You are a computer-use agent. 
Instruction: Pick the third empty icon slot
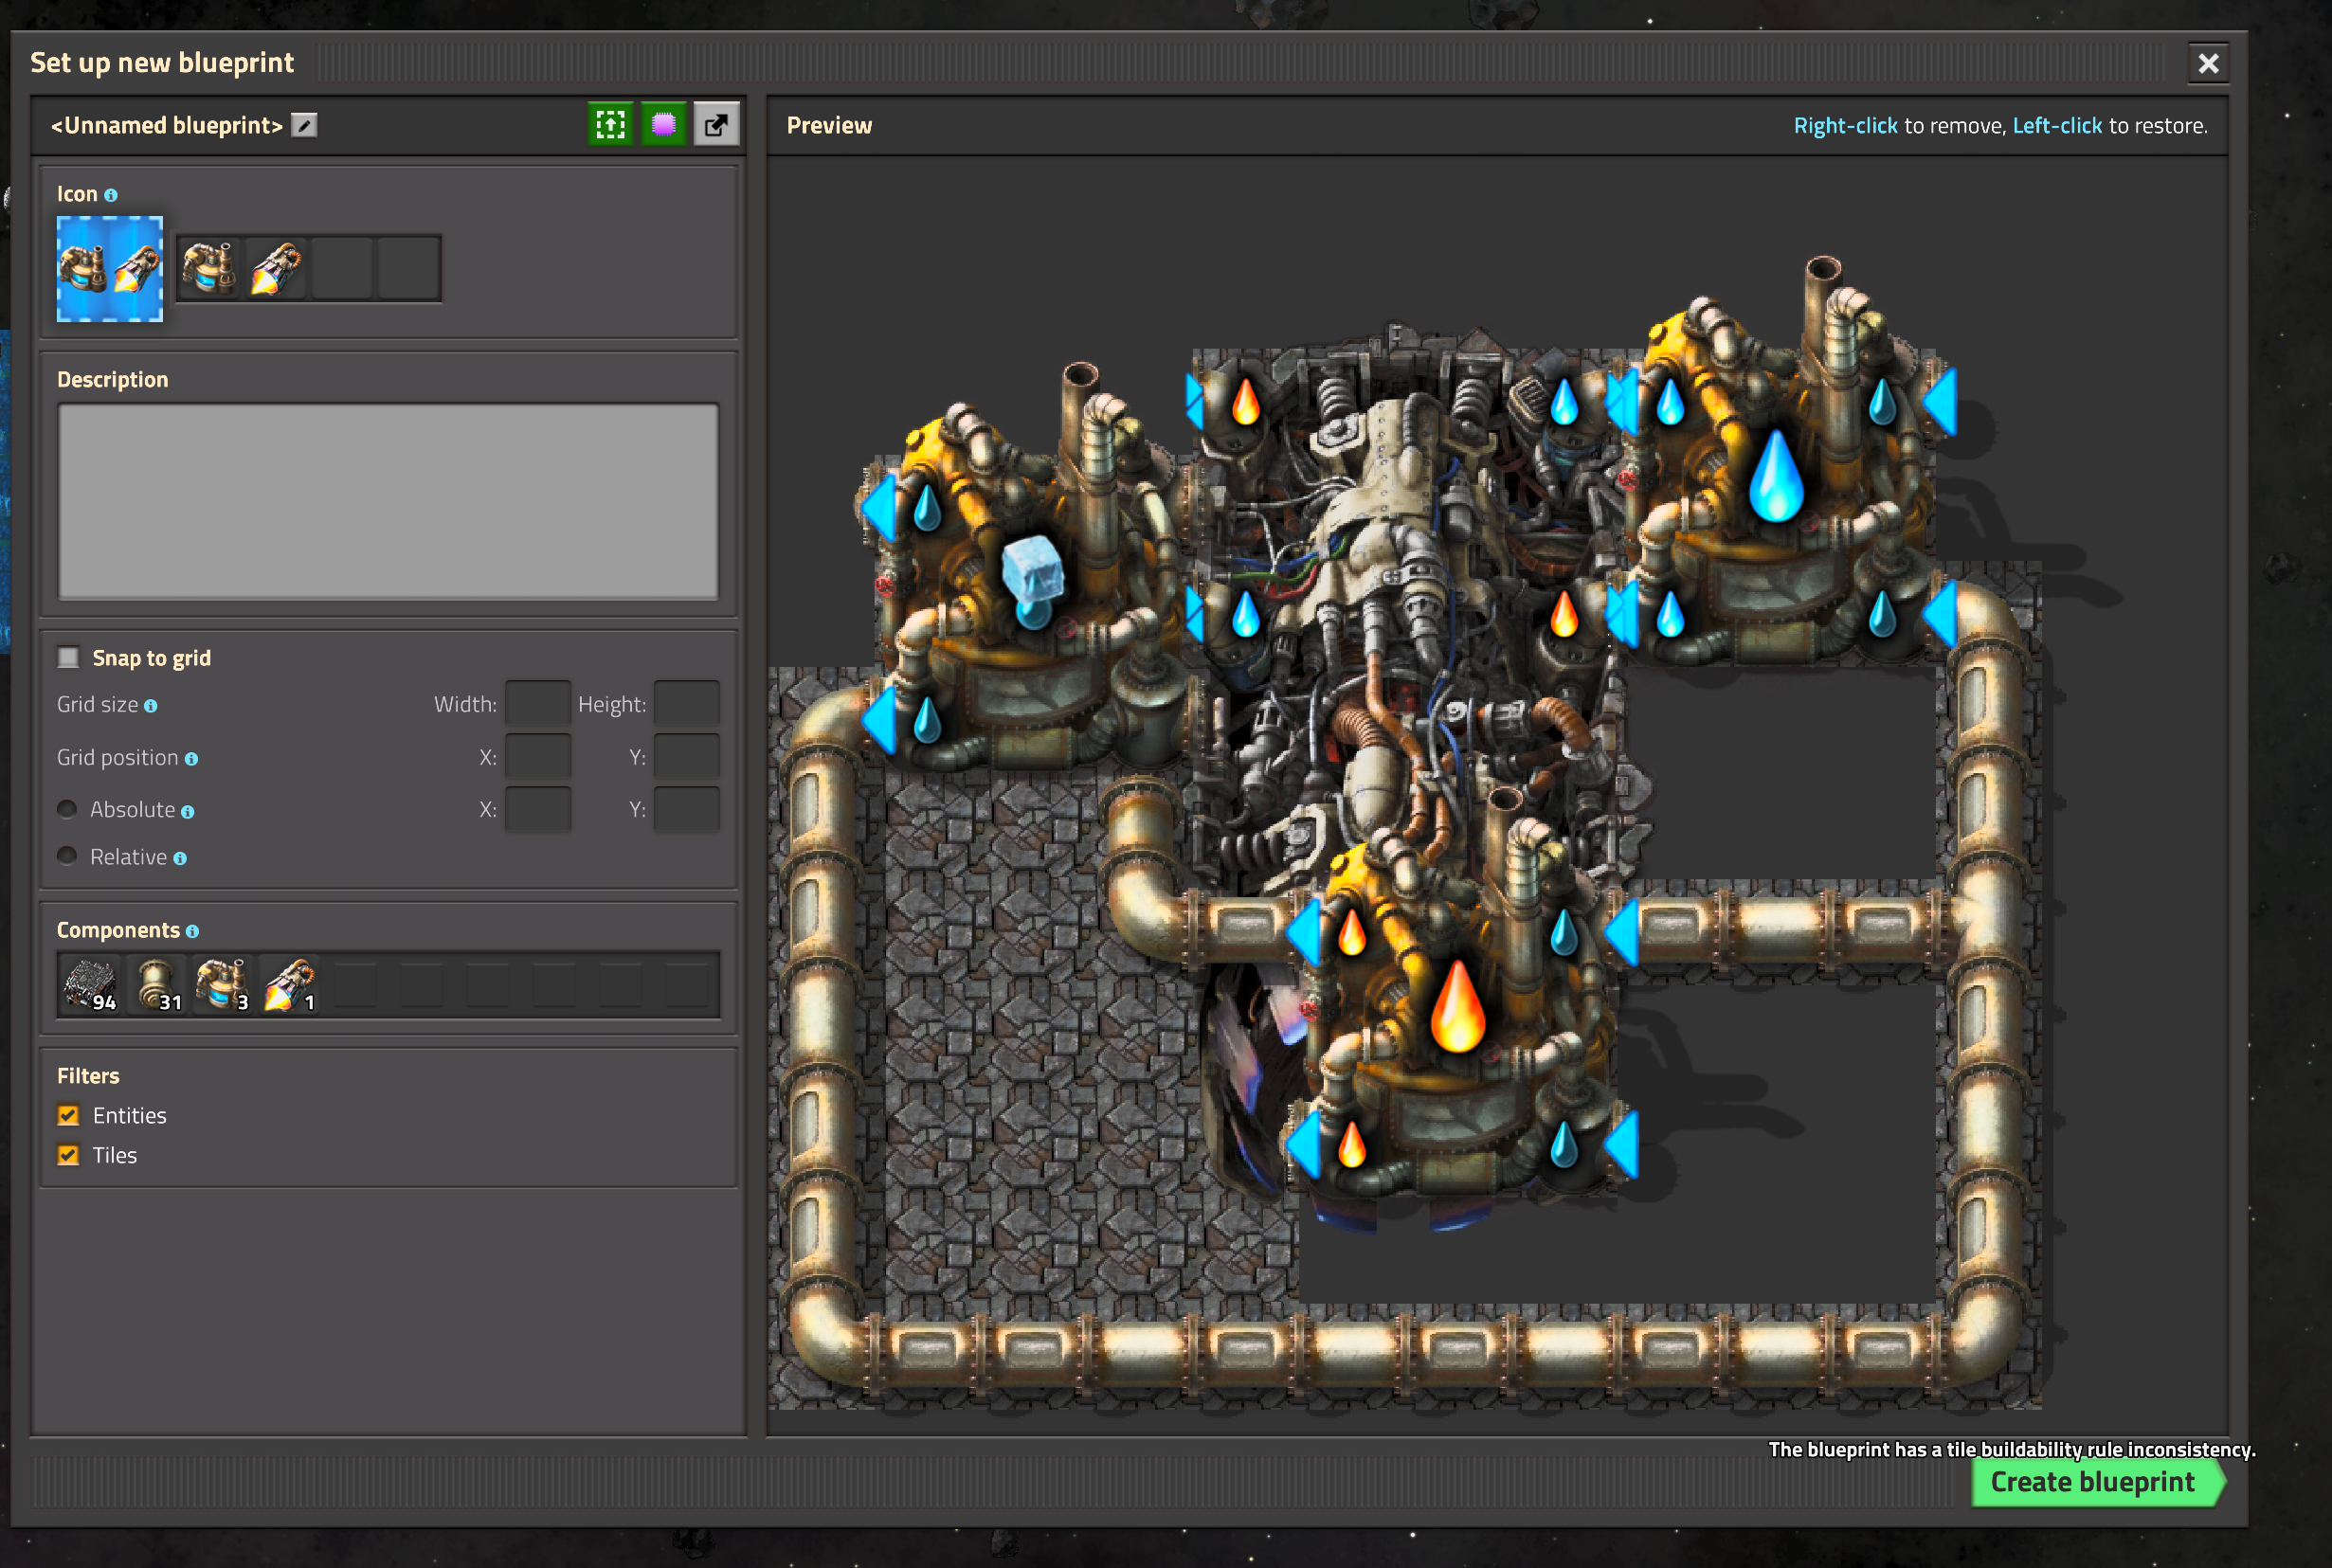(343, 268)
